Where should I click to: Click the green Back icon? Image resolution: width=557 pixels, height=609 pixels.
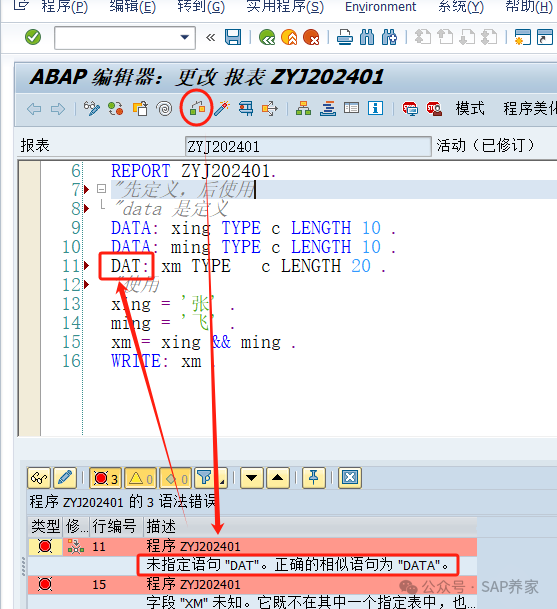267,38
